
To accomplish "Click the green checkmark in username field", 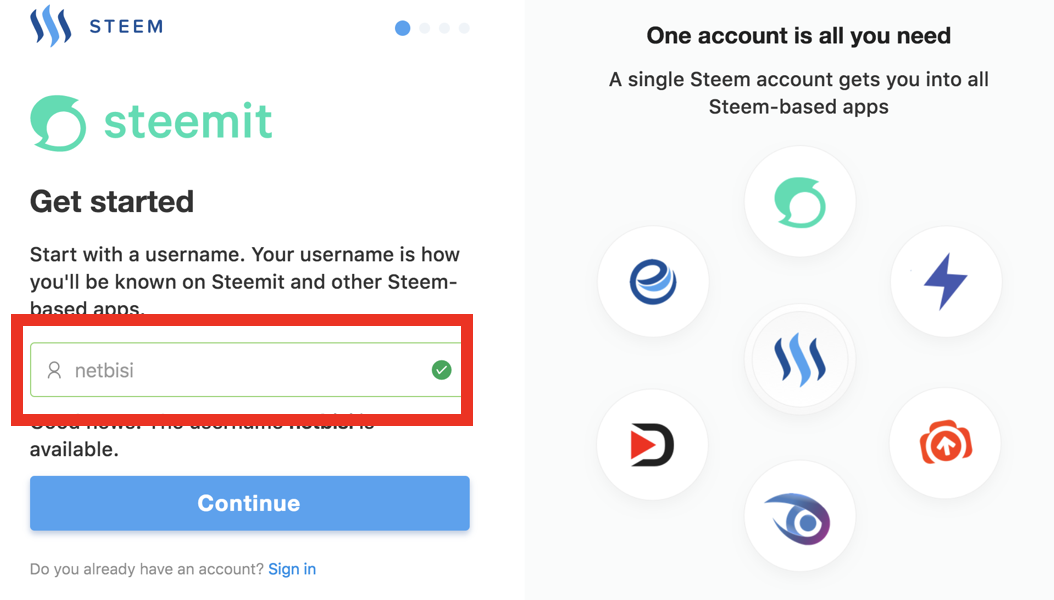I will point(441,370).
